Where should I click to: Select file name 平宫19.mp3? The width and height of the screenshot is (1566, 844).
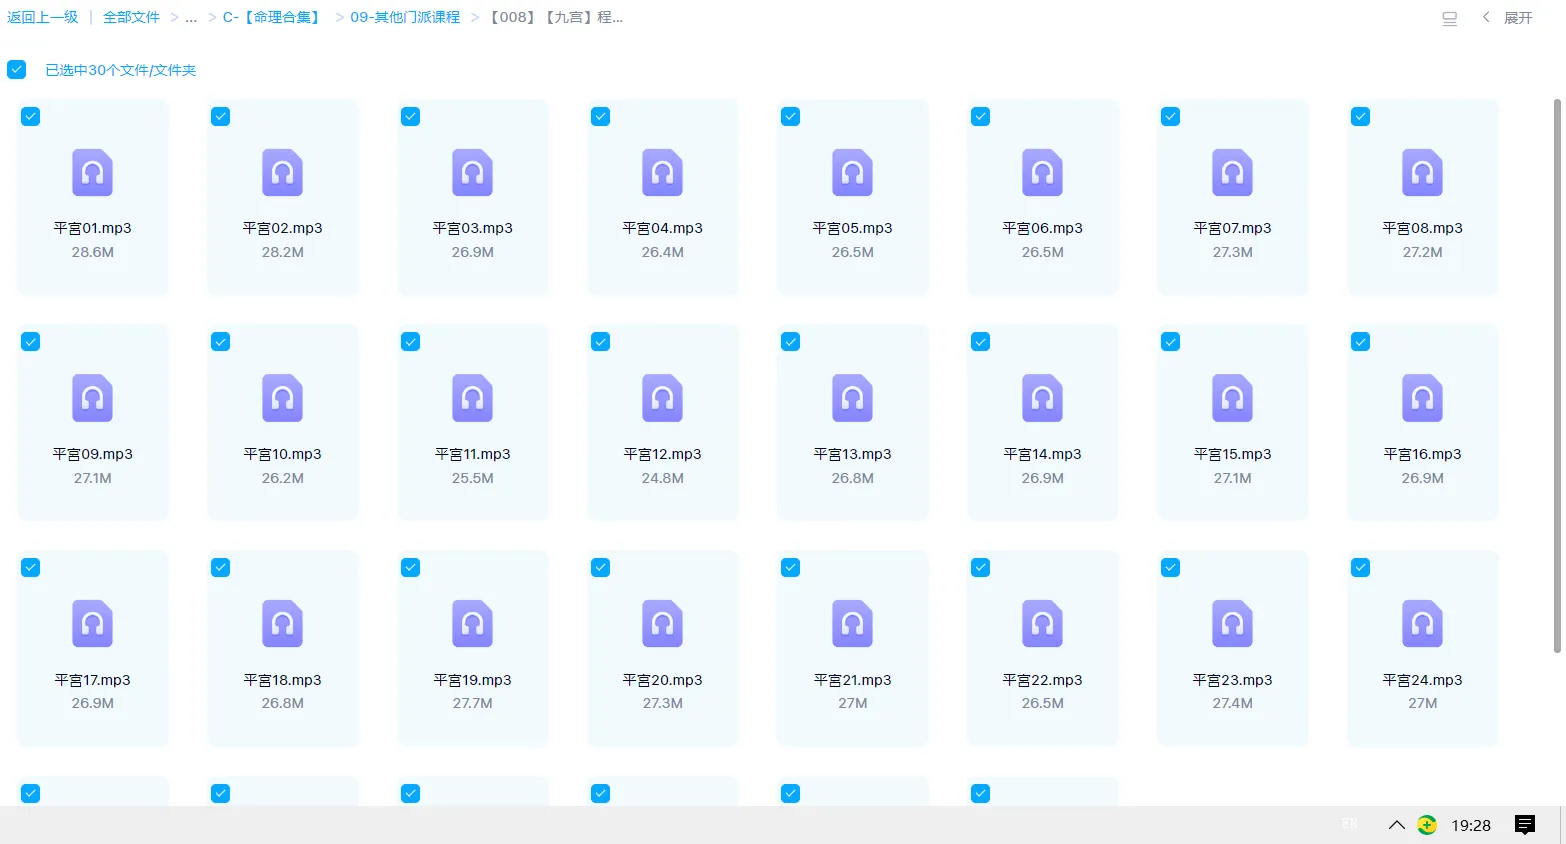point(472,680)
